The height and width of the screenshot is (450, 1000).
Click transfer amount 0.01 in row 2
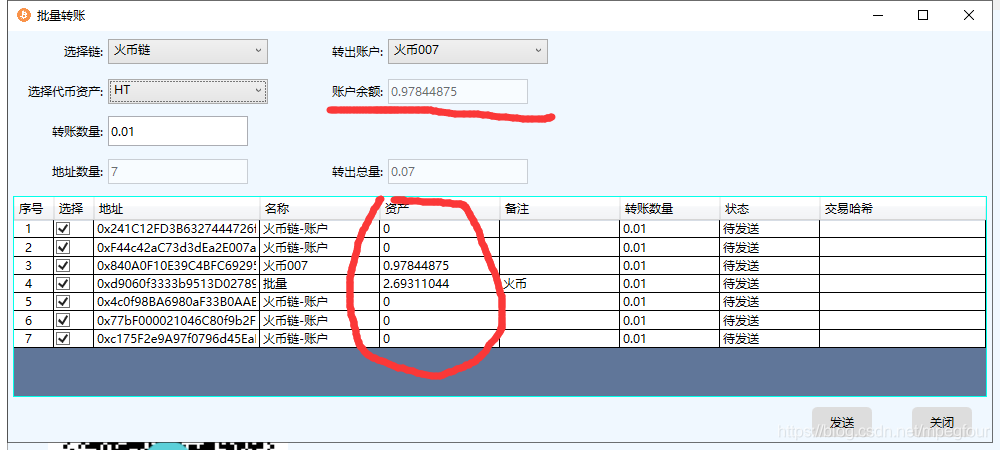click(x=669, y=247)
